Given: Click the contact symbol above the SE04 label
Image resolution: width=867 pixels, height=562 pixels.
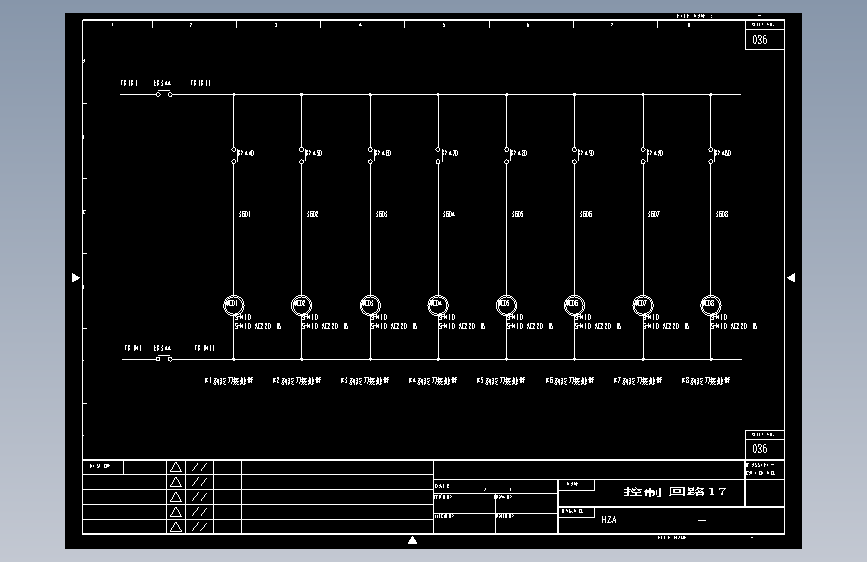Looking at the screenshot, I should [x=439, y=155].
